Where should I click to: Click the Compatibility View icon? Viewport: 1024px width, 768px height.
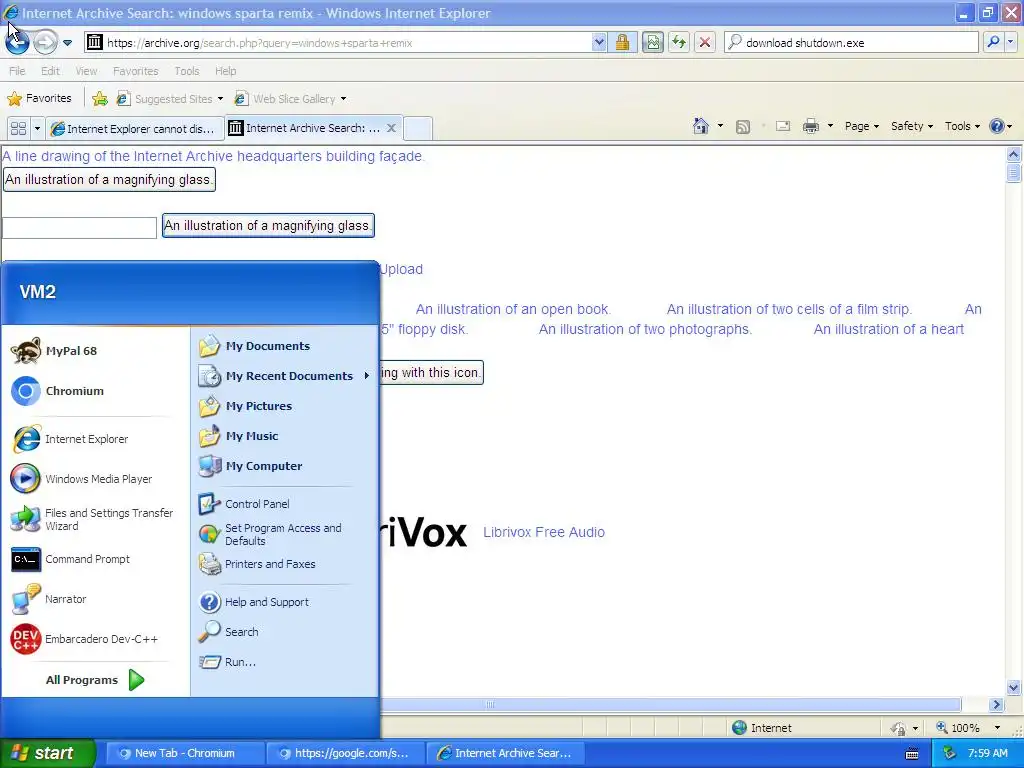[652, 42]
